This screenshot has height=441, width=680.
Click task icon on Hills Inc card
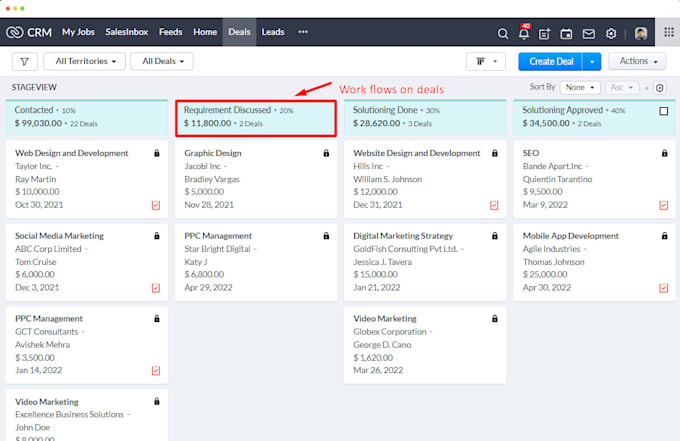click(494, 205)
